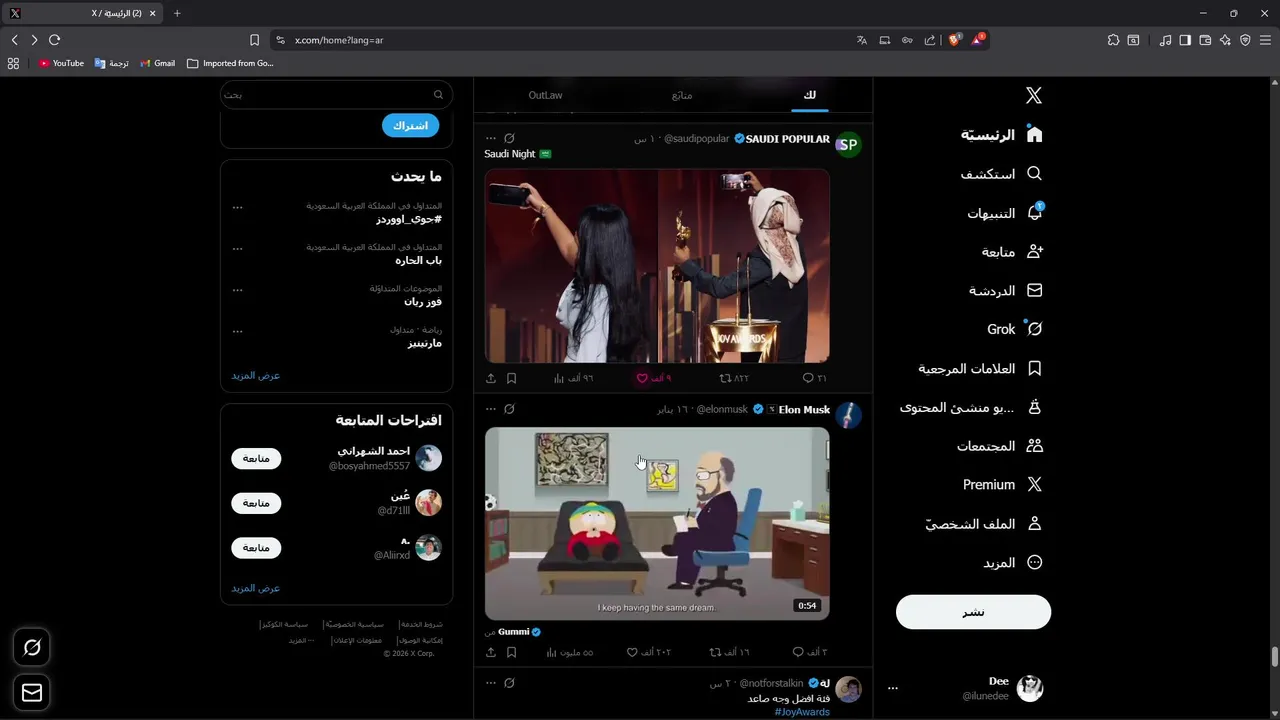This screenshot has height=720, width=1280.
Task: Reply to the Elon Musk post
Action: [810, 652]
